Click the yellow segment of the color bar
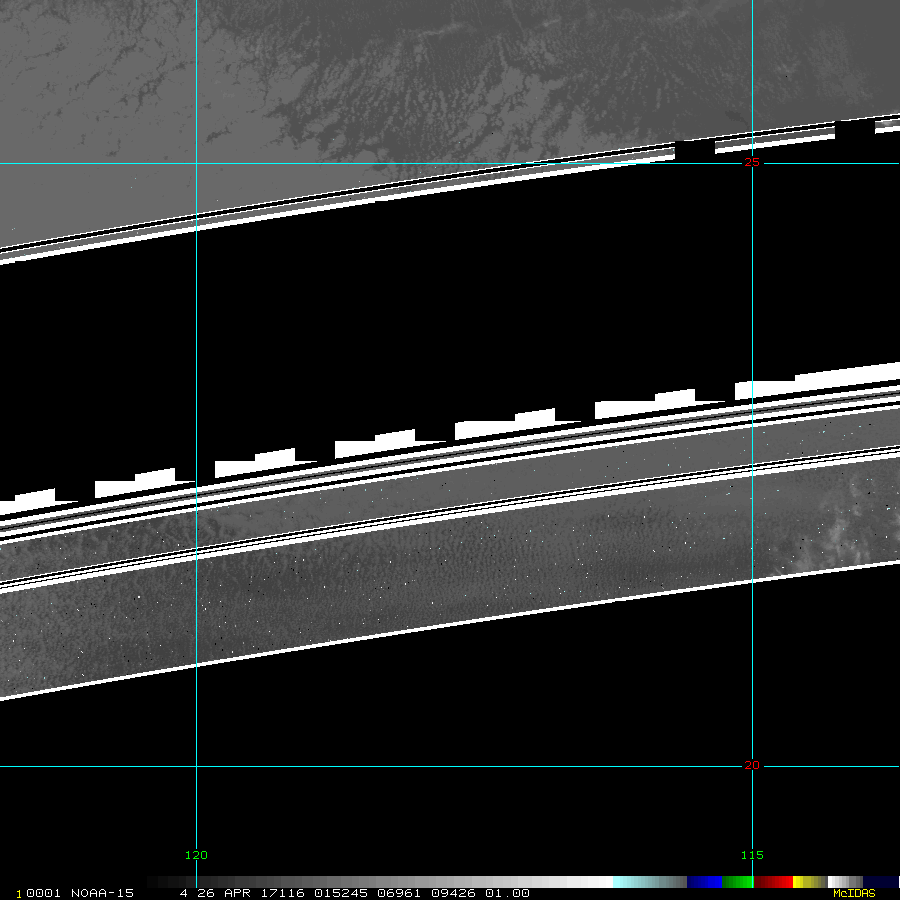This screenshot has height=900, width=900. [x=806, y=882]
